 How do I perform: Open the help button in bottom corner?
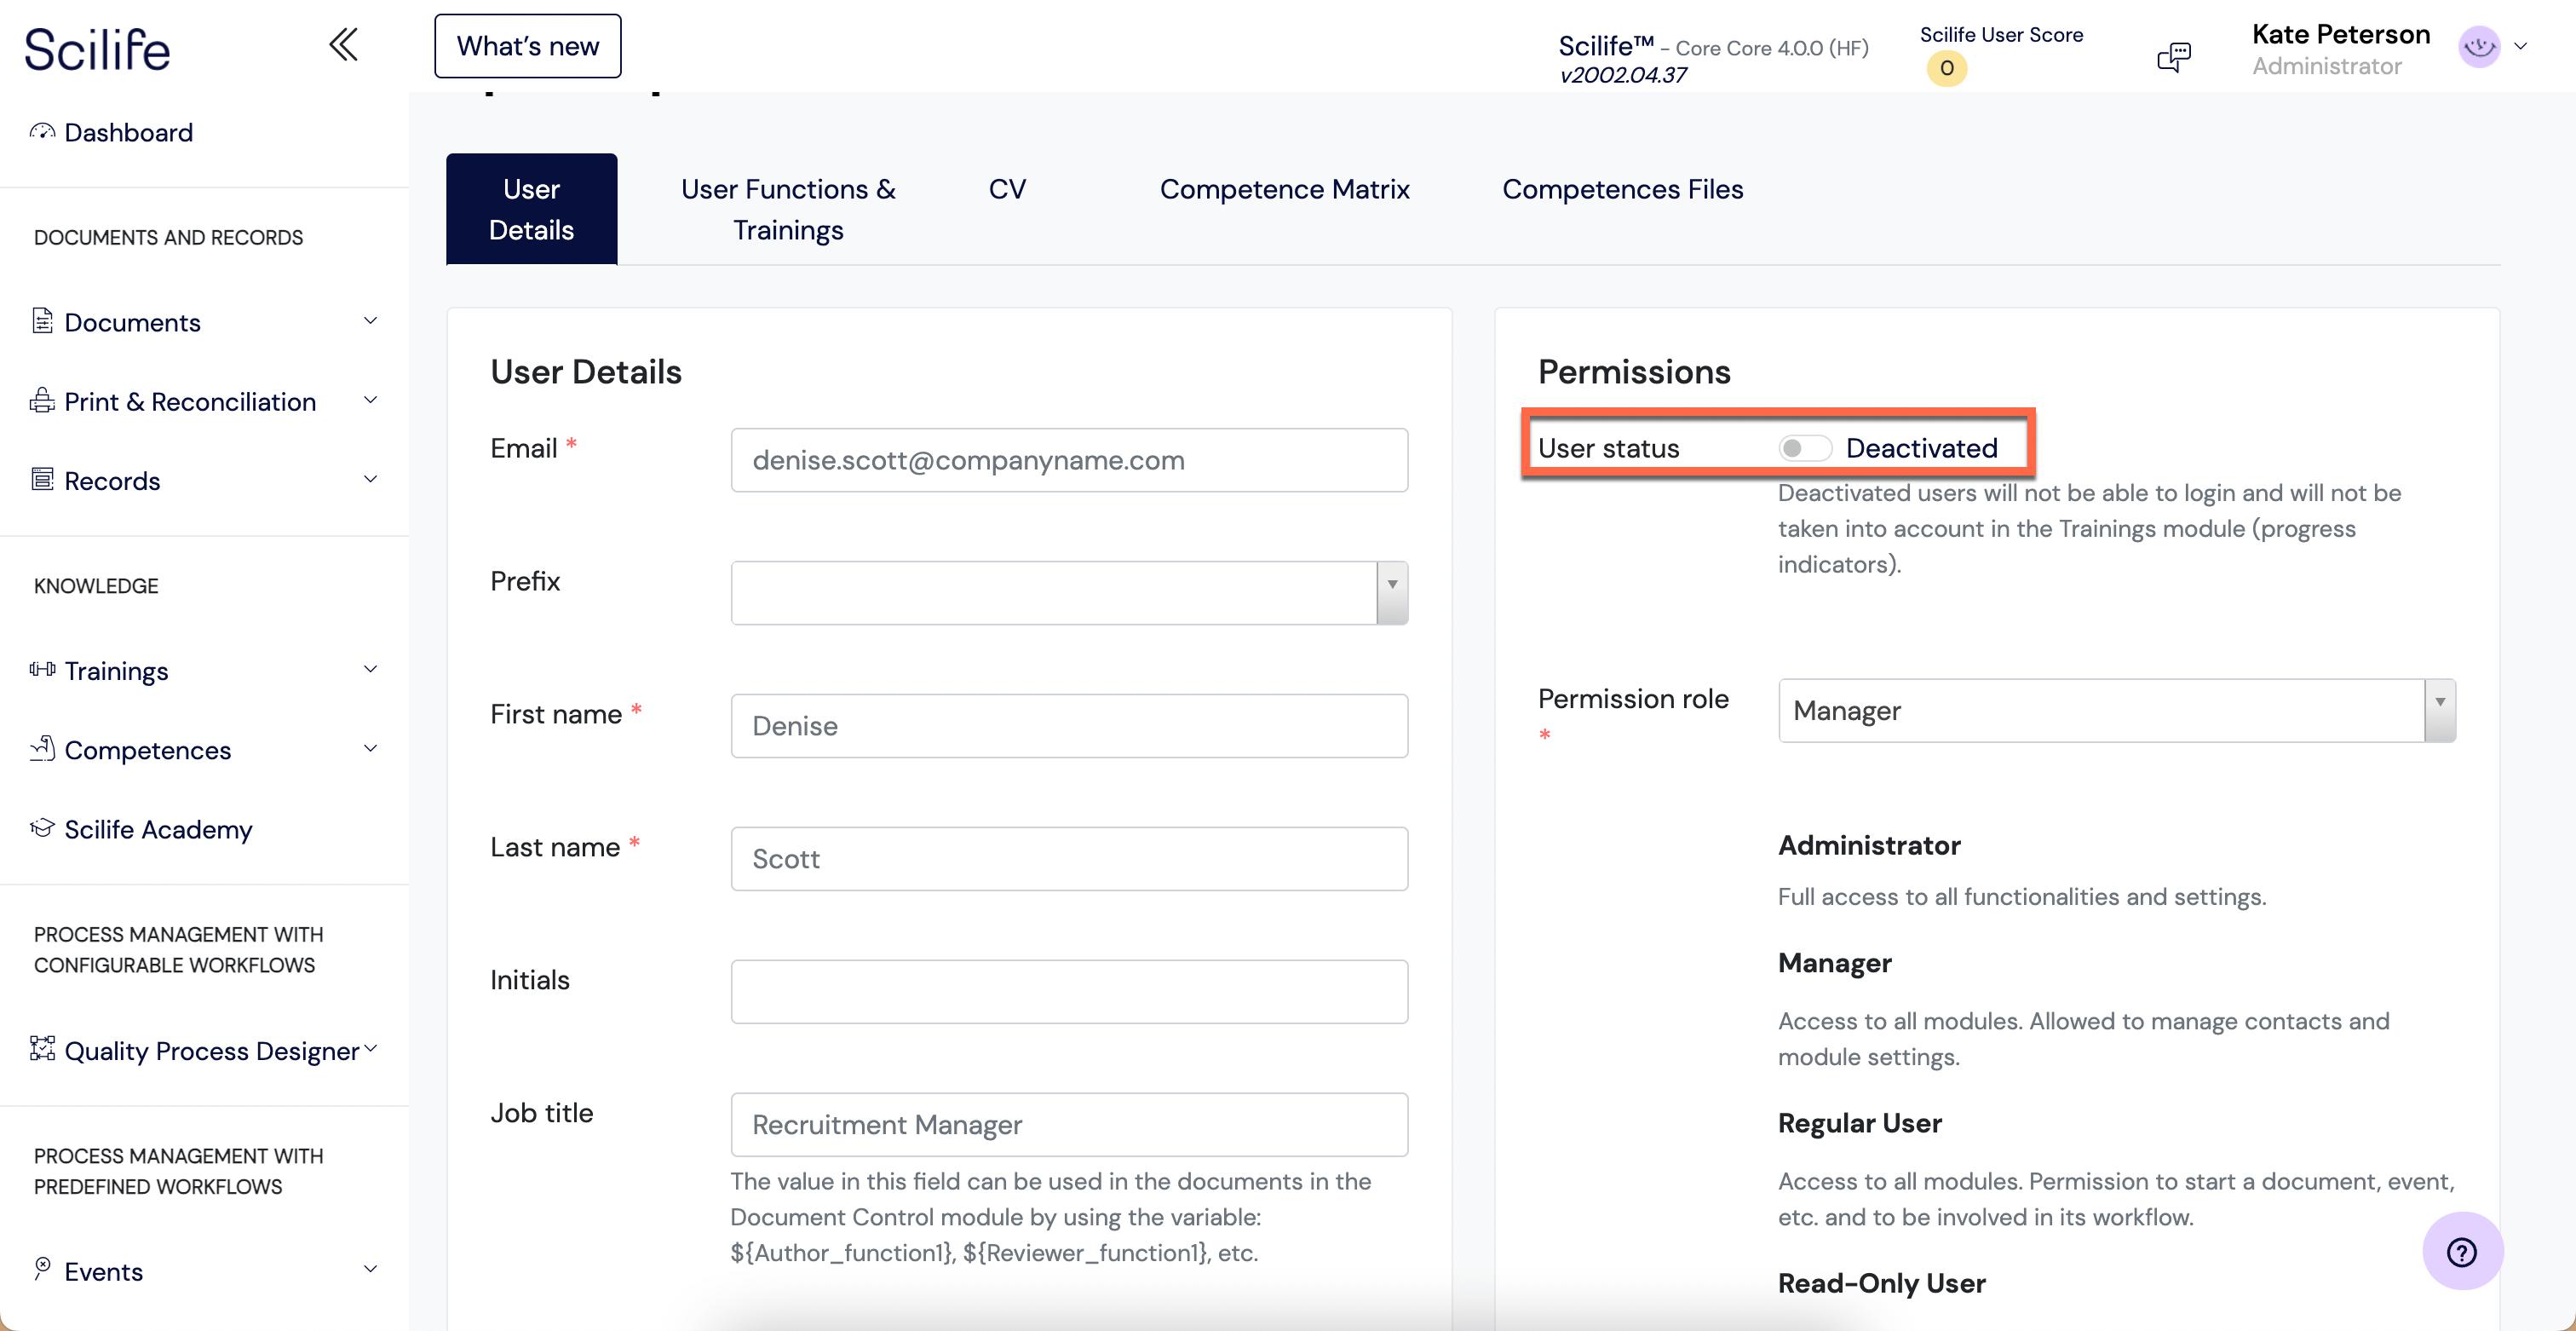(x=2462, y=1251)
